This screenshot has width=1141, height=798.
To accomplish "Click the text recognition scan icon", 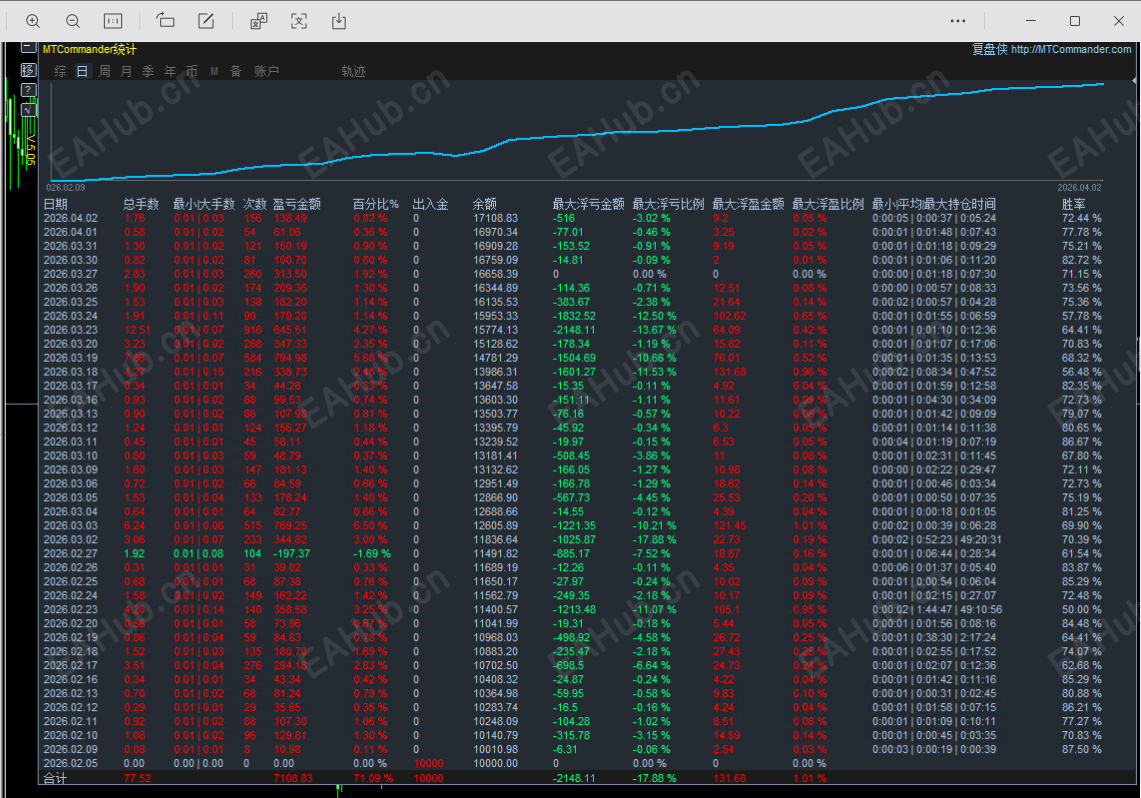I will point(298,21).
